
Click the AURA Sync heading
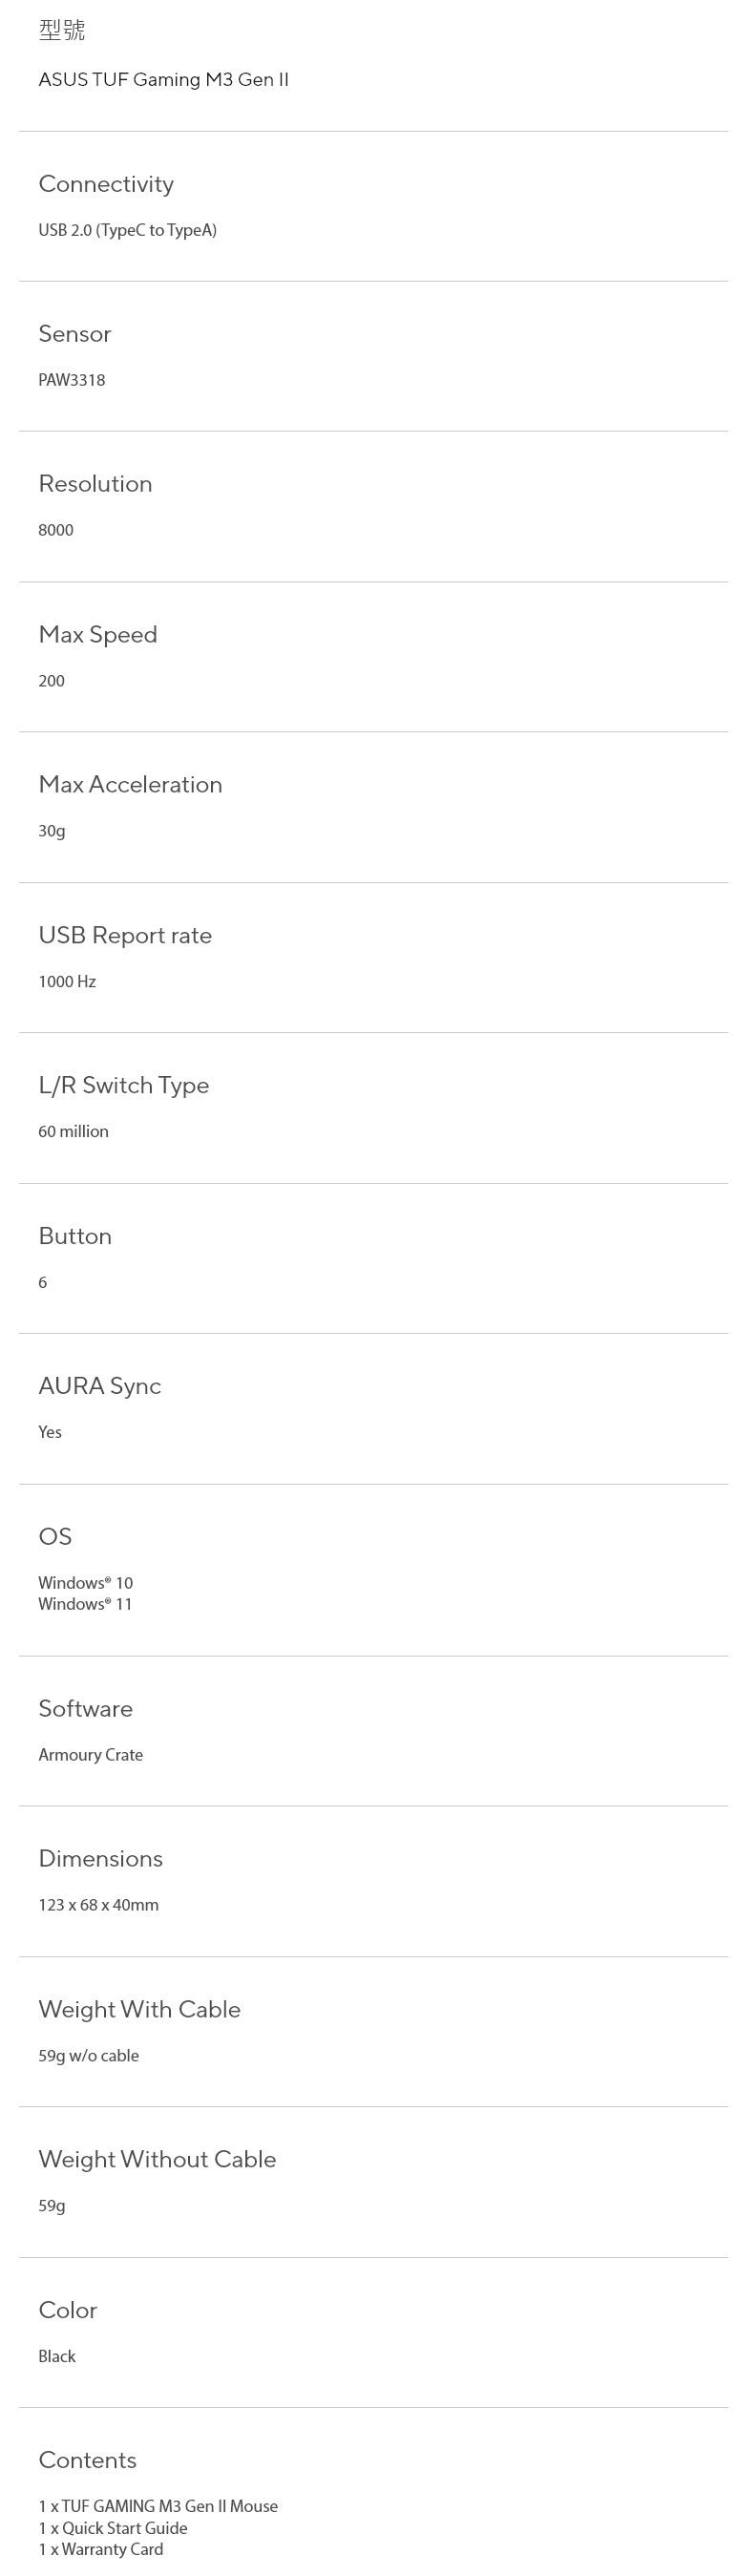[99, 1386]
